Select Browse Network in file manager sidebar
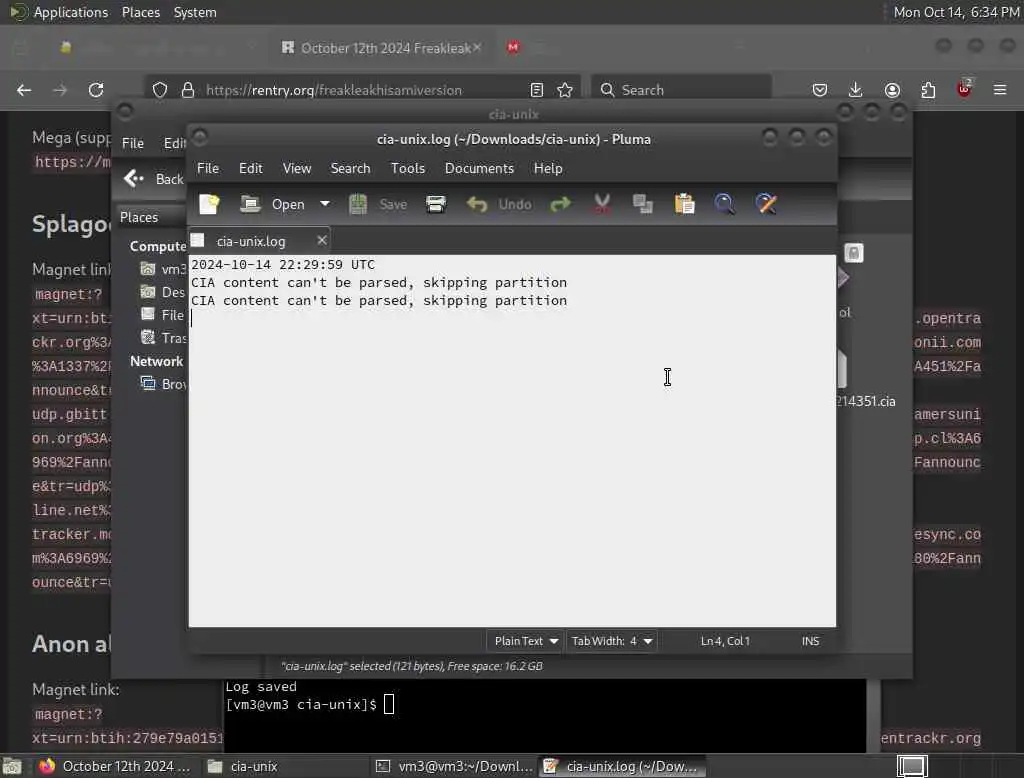The width and height of the screenshot is (1024, 778). pyautogui.click(x=163, y=384)
